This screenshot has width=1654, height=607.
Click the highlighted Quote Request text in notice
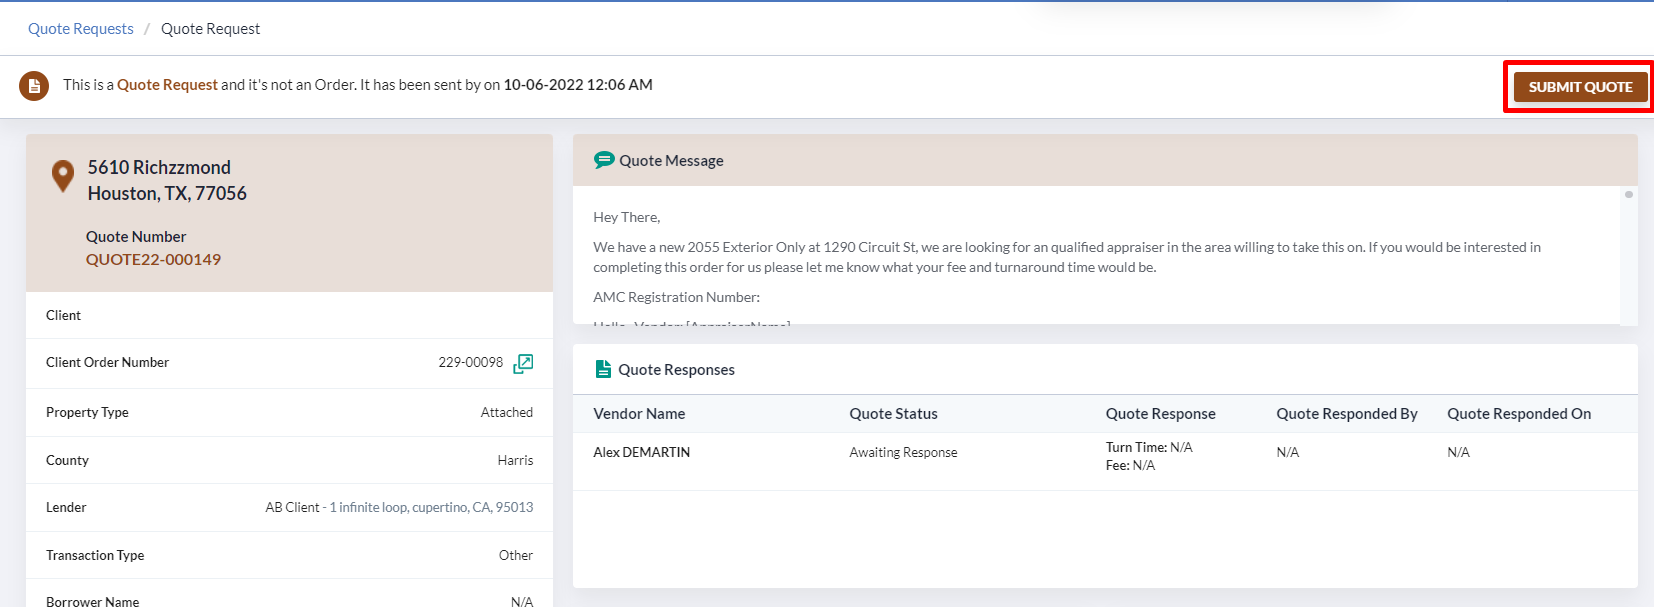167,85
